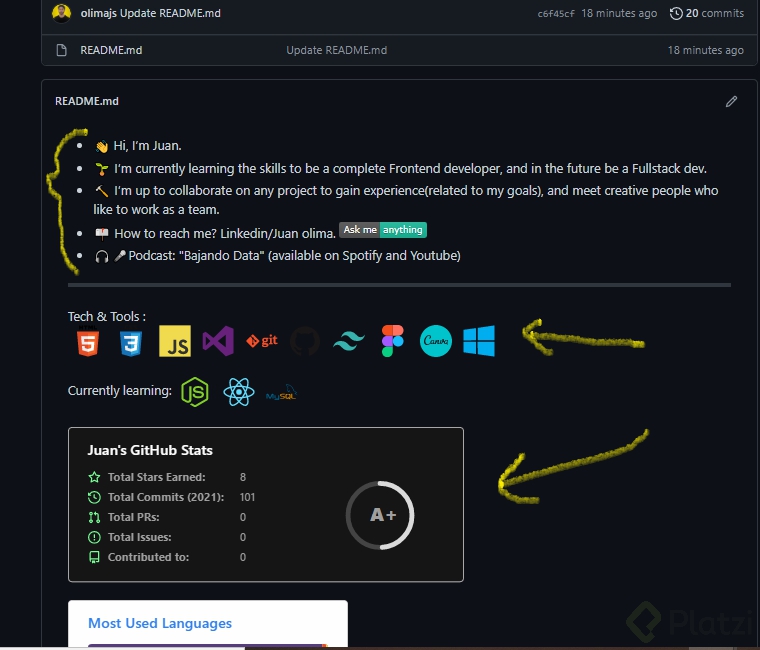Click the Figma logo icon
This screenshot has width=760, height=650.
393,341
